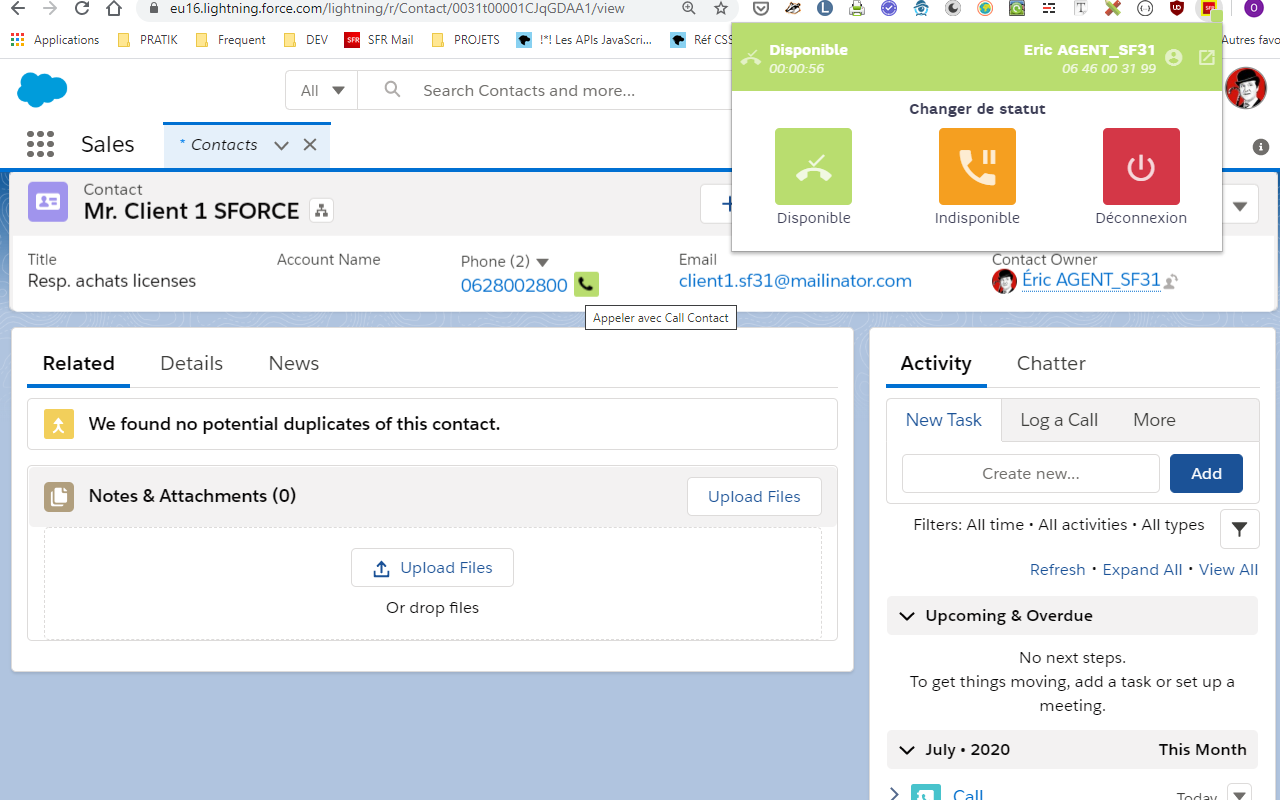
Task: Collapse the July 2020 section
Action: click(x=907, y=750)
